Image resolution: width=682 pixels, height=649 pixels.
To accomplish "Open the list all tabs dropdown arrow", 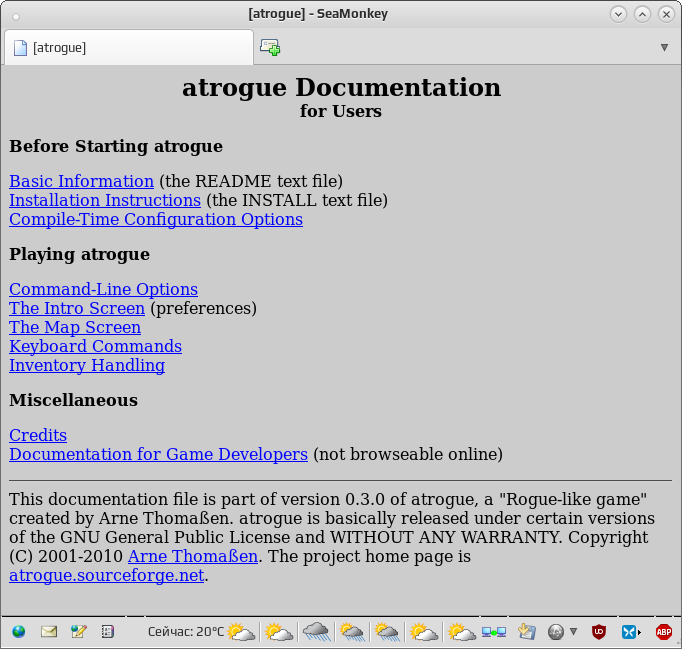I will pyautogui.click(x=664, y=47).
